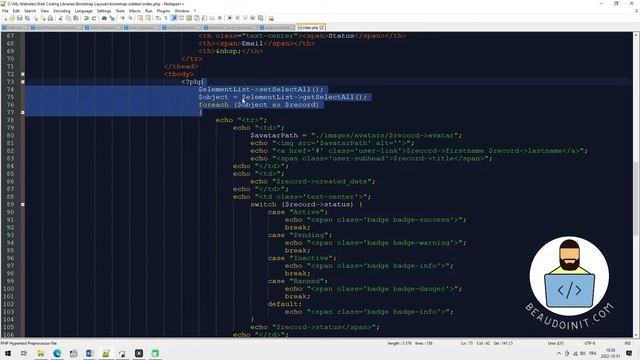Click the Replace toolbar icon

pos(112,18)
